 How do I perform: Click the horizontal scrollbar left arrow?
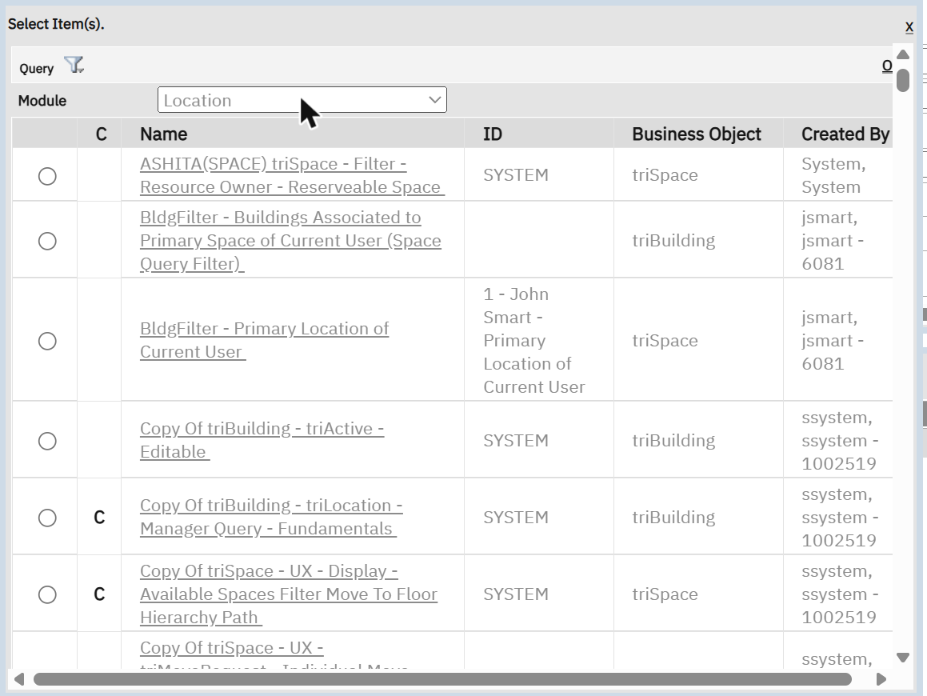19,679
